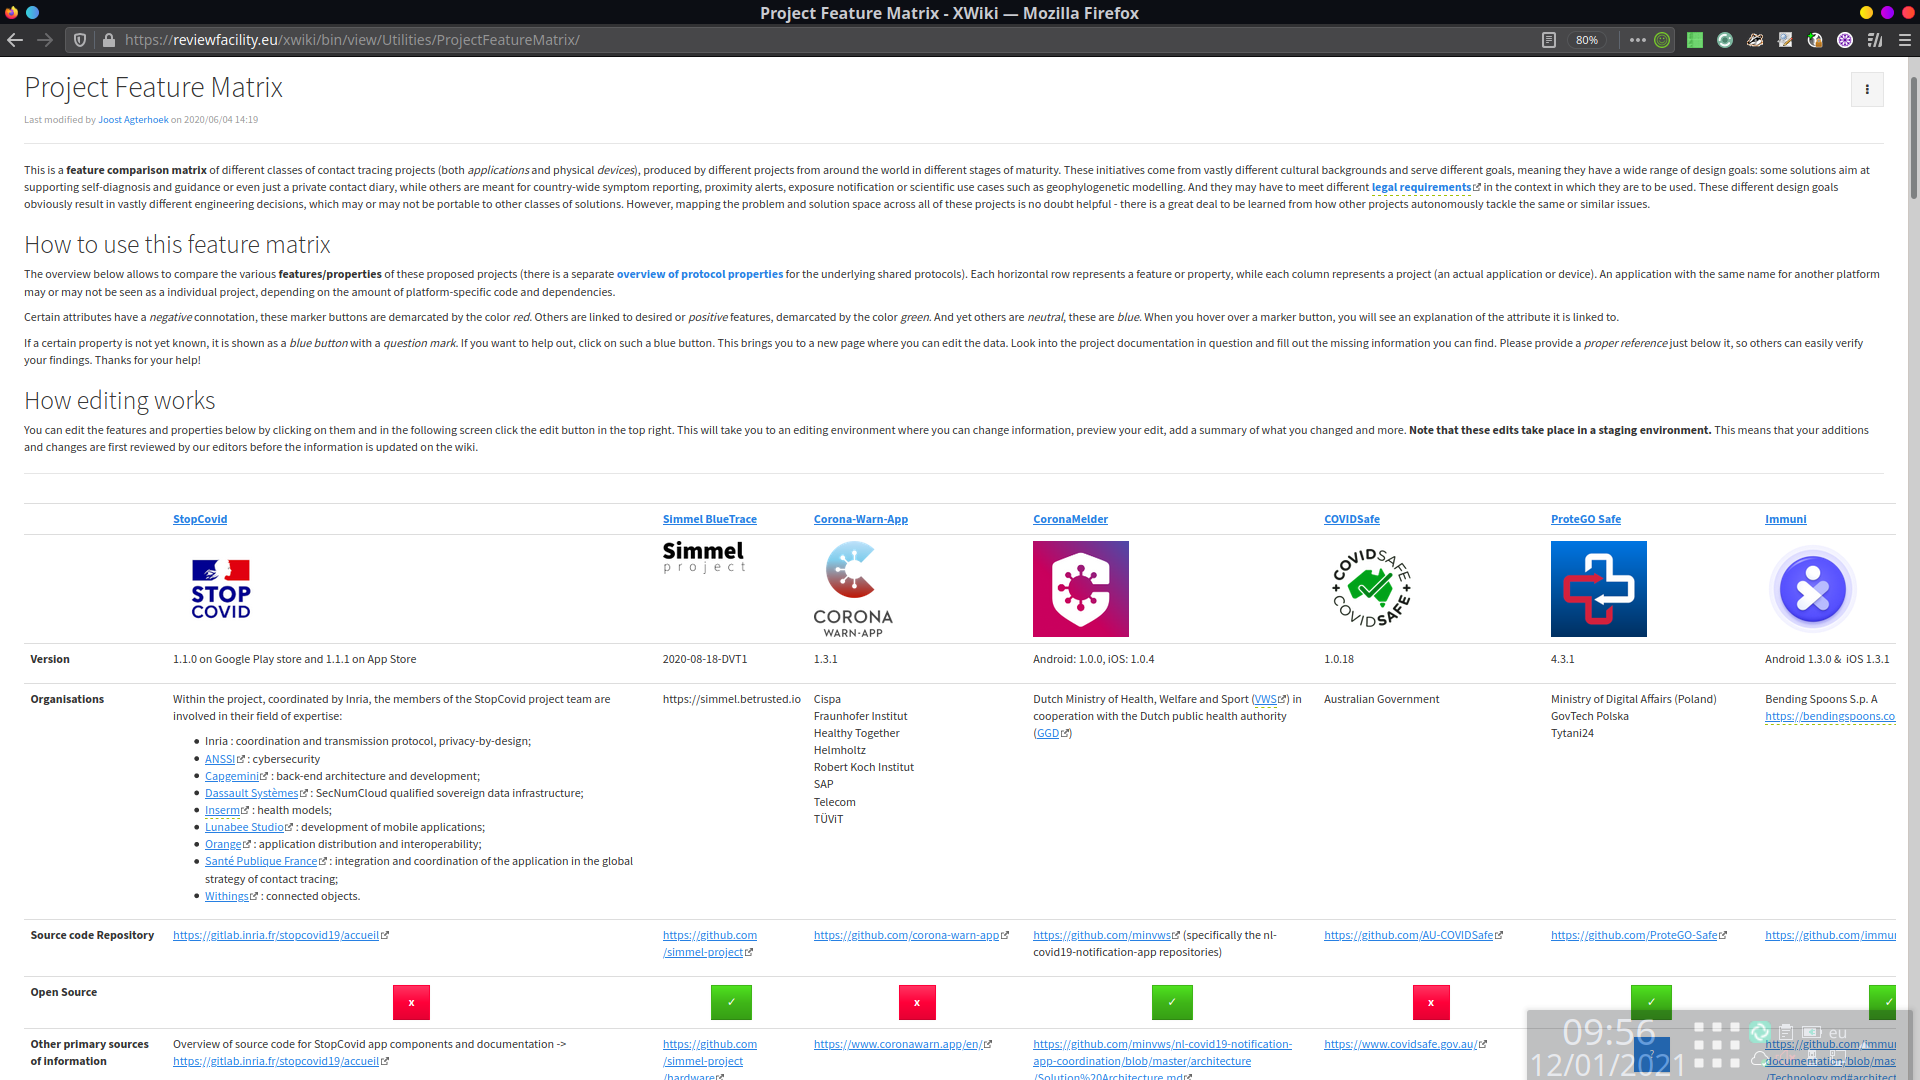Select version text '2020-08-18-DVT1'
This screenshot has width=1920, height=1080.
point(705,659)
